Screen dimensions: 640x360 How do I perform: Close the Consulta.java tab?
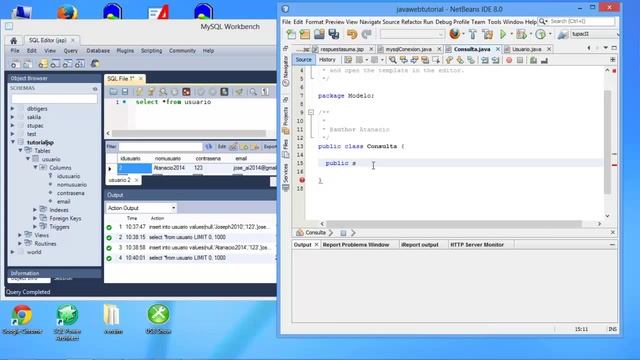(498, 49)
